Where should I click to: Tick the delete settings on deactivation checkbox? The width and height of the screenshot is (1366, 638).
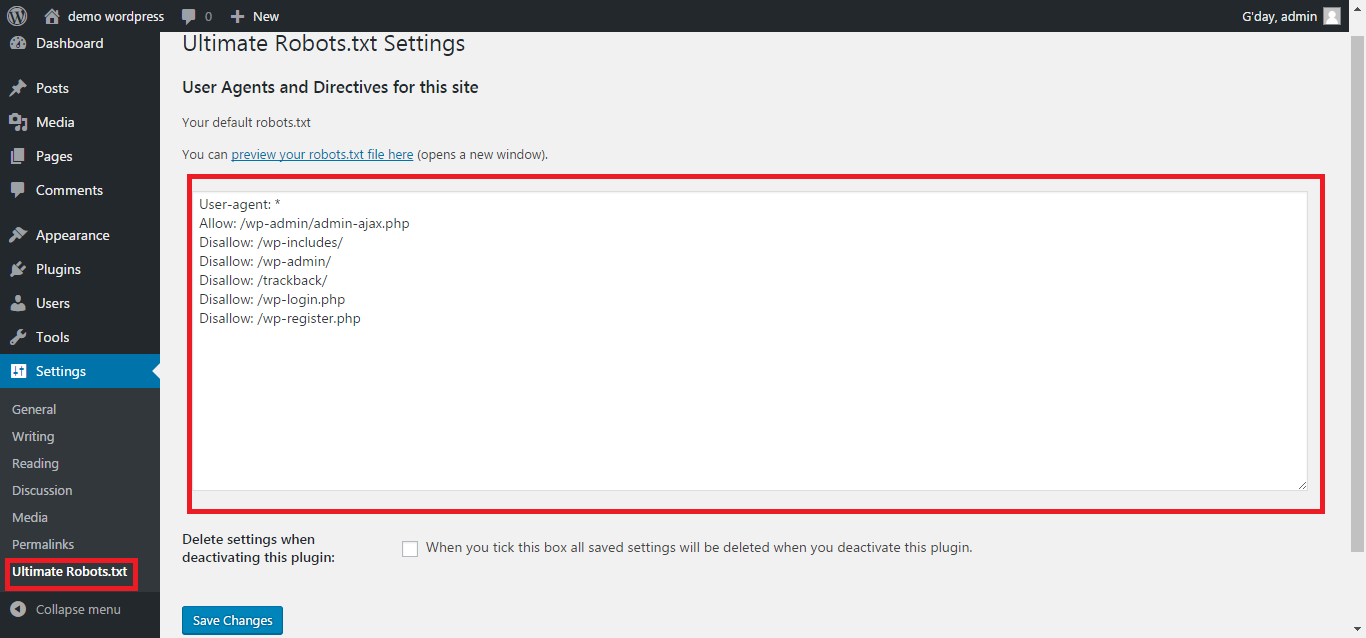pos(410,549)
